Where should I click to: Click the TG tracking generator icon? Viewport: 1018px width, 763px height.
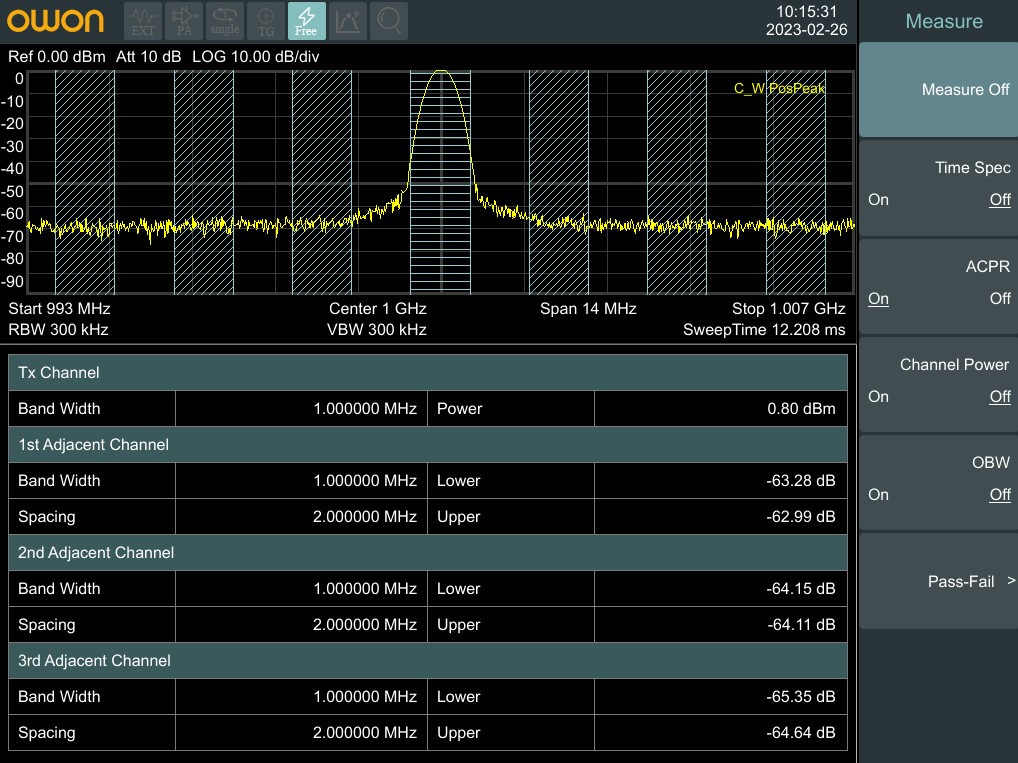point(266,20)
